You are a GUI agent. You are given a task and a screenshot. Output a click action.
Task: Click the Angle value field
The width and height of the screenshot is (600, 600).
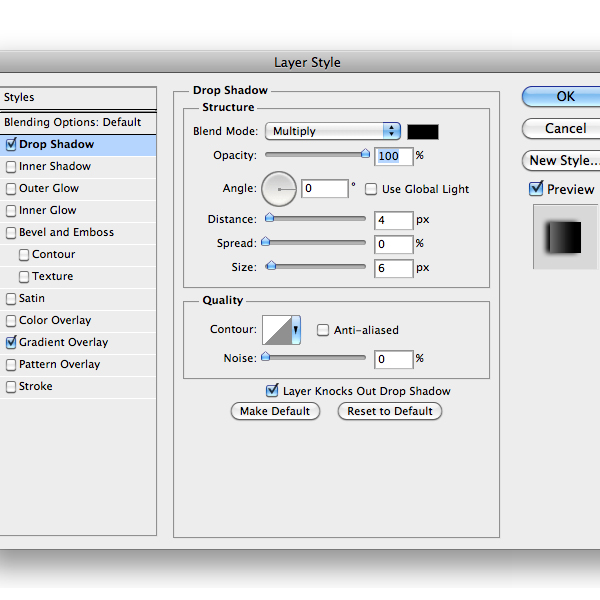pyautogui.click(x=325, y=189)
